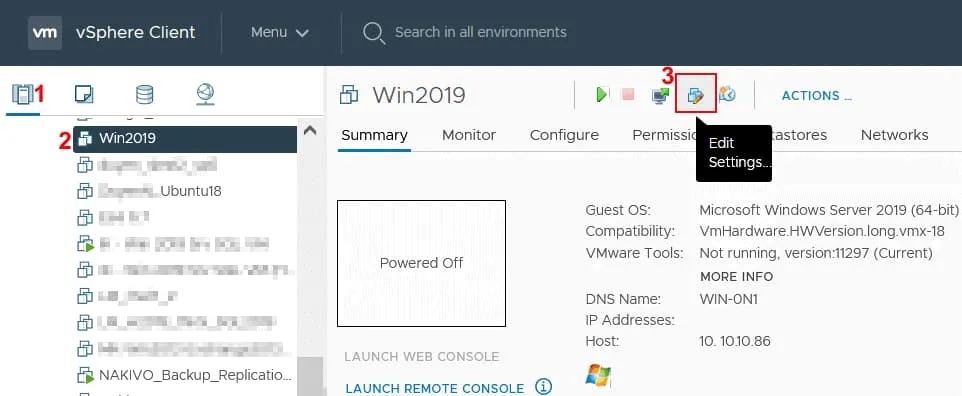Open the Networking inventory view icon

pyautogui.click(x=205, y=94)
